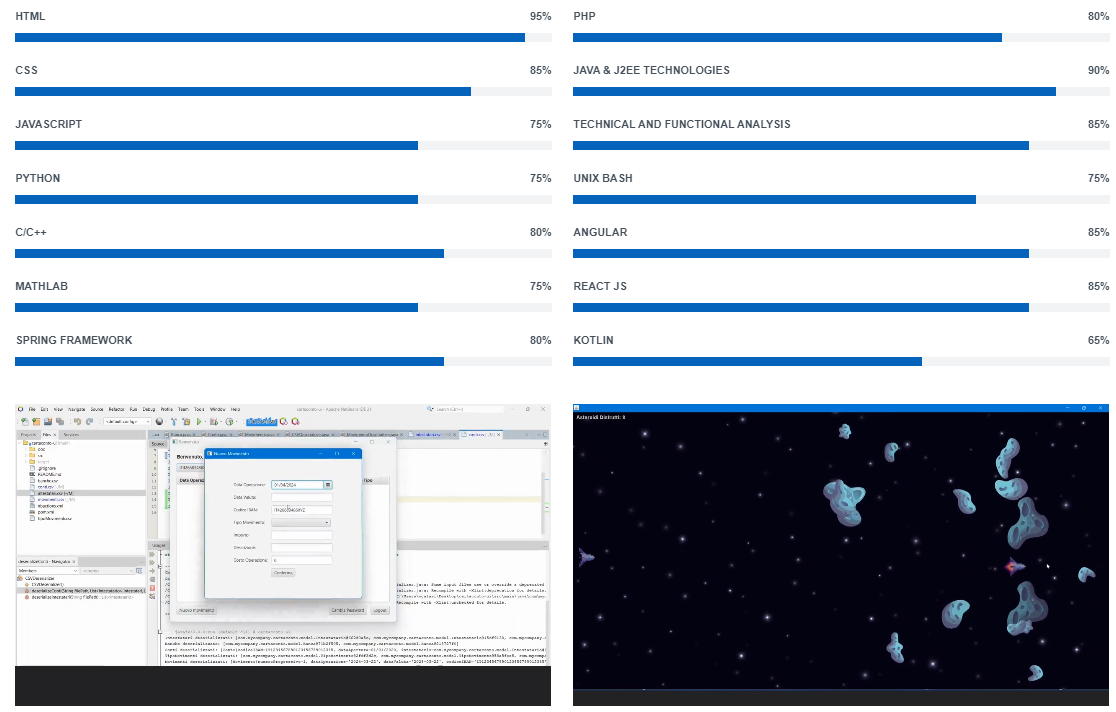Image resolution: width=1116 pixels, height=712 pixels.
Task: Click the green Run Project icon in NetBeans toolbar
Action: click(200, 422)
